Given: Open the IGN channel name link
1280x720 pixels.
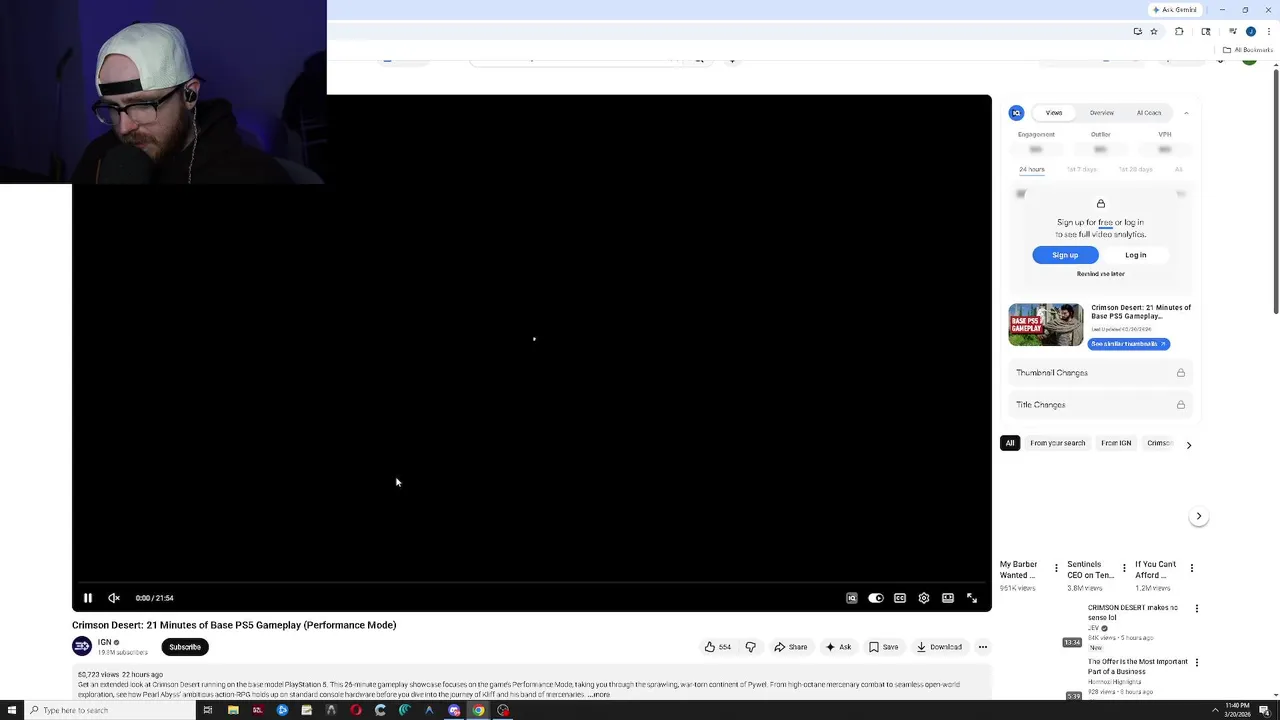Looking at the screenshot, I should [x=104, y=642].
